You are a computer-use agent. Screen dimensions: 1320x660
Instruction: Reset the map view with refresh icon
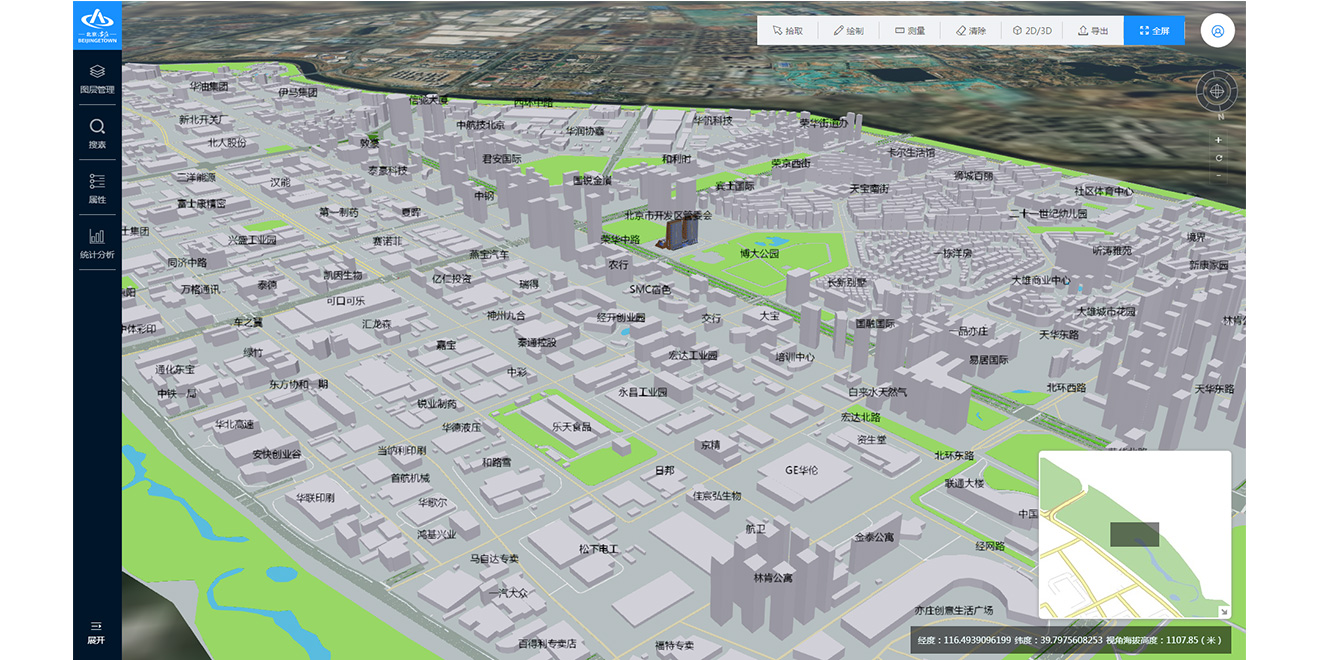1219,158
